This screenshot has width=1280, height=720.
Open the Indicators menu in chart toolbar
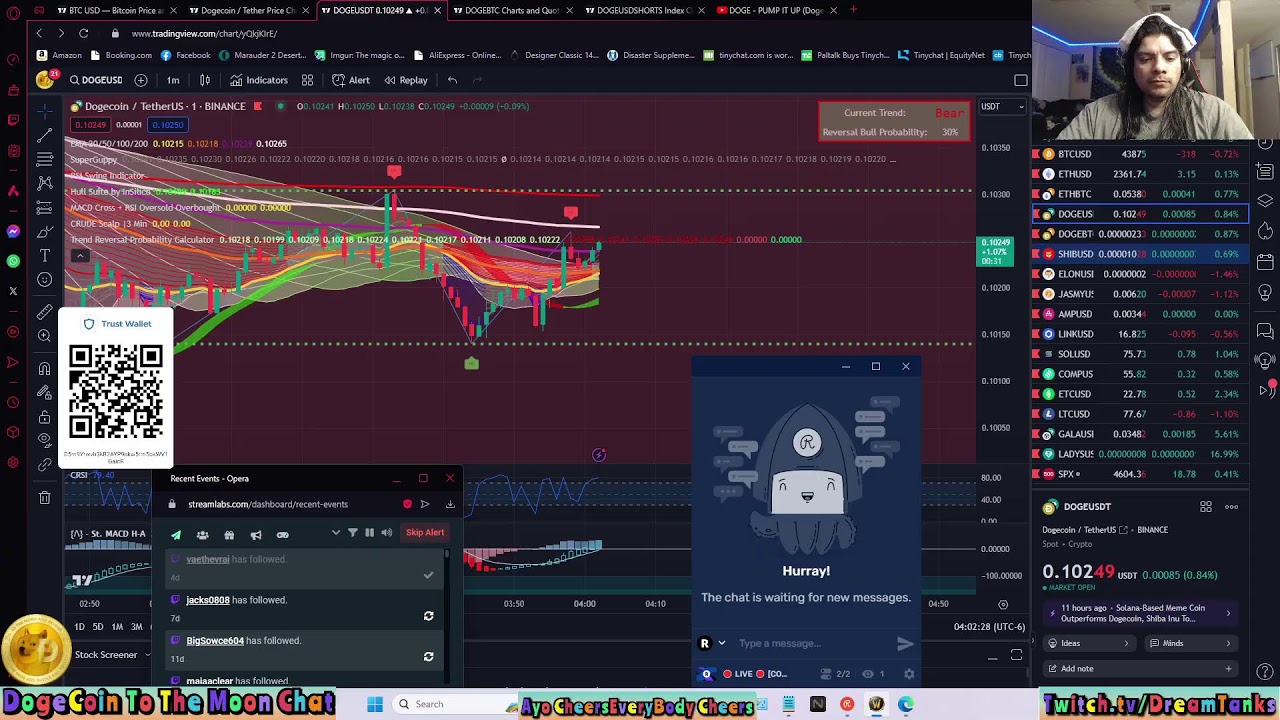258,80
